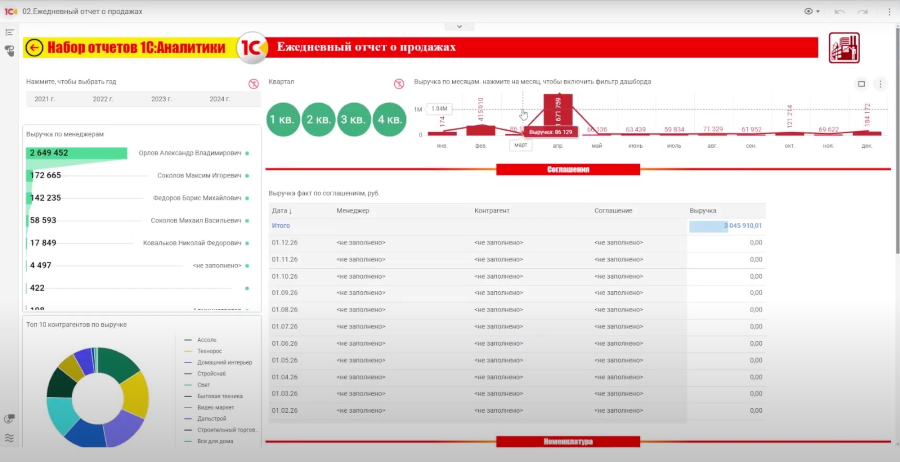Click the окт. month label in chart

pyautogui.click(x=790, y=146)
